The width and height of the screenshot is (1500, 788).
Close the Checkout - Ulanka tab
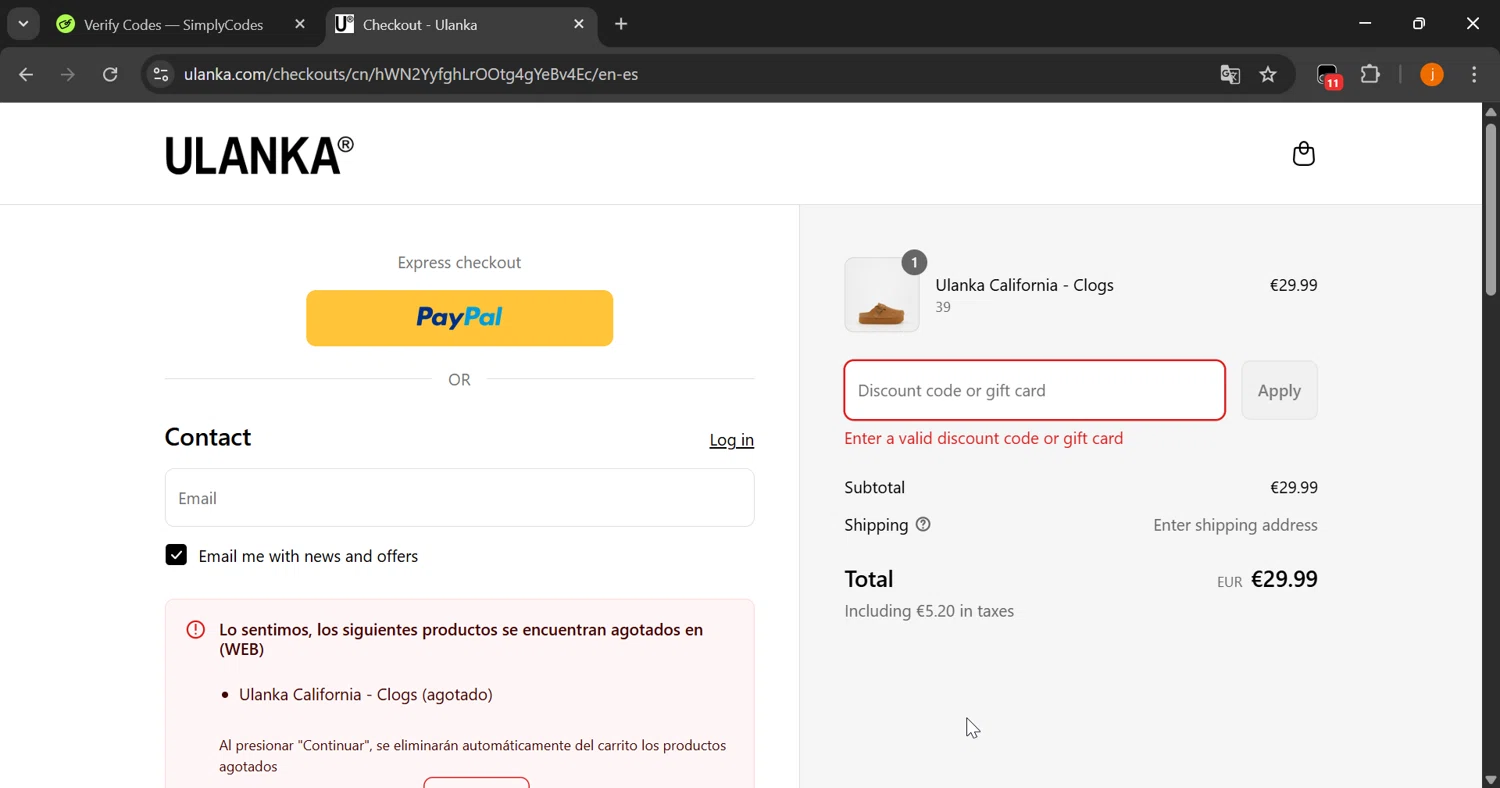[x=579, y=24]
